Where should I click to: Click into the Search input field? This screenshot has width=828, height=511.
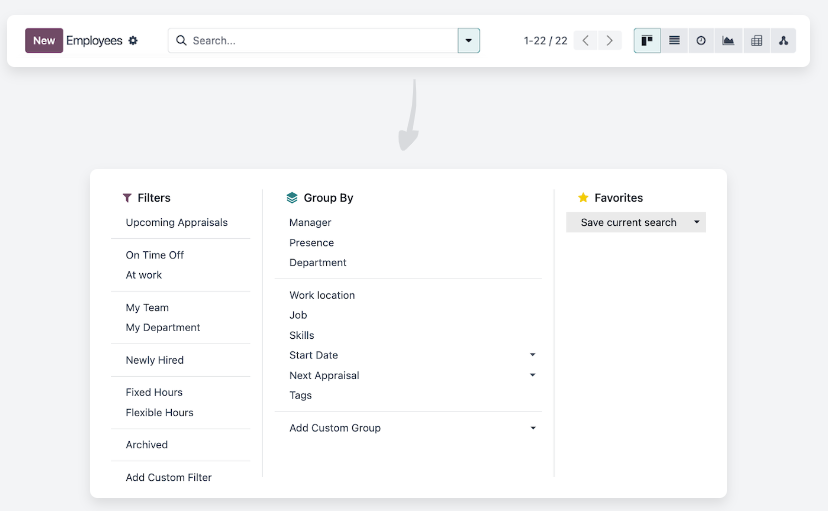[x=320, y=41]
